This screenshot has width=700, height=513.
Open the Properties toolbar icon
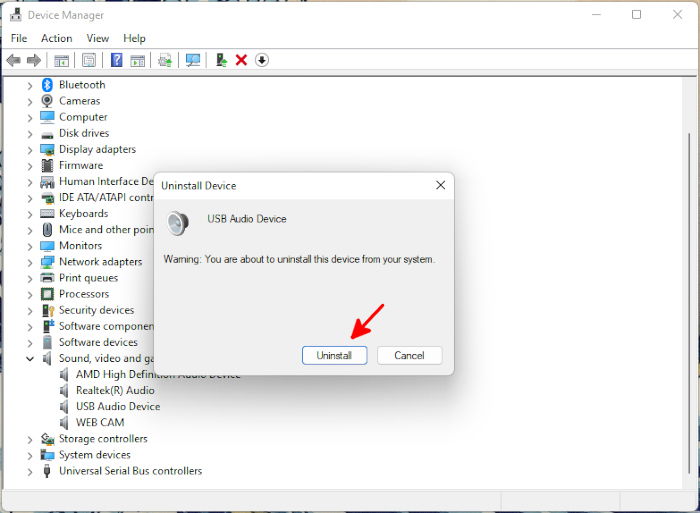[x=89, y=60]
